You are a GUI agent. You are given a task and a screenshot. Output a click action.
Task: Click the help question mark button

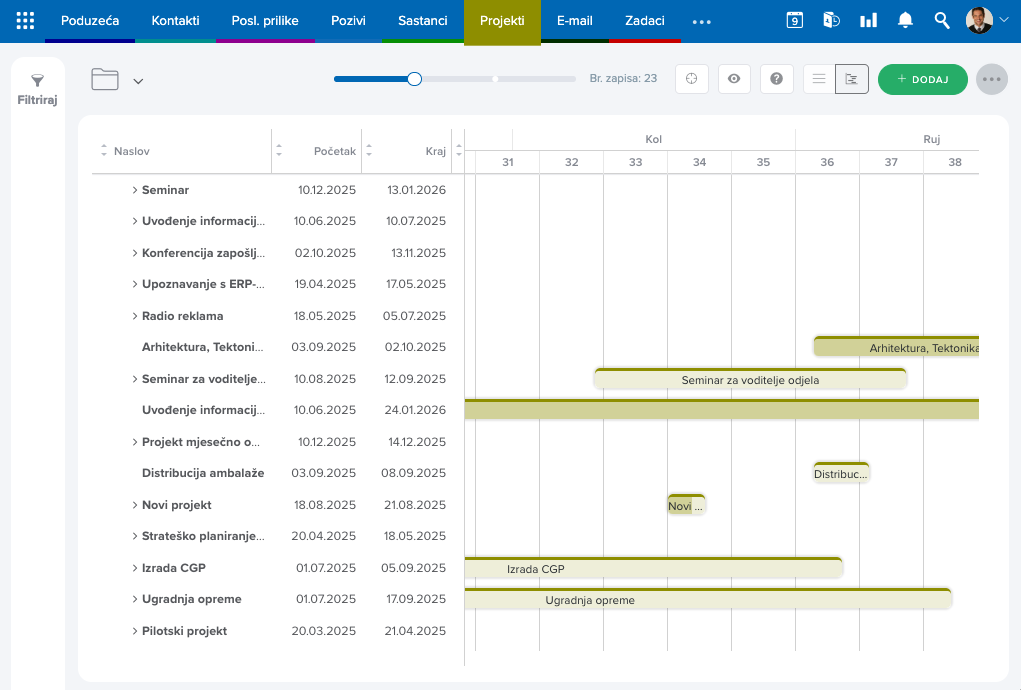pyautogui.click(x=776, y=79)
